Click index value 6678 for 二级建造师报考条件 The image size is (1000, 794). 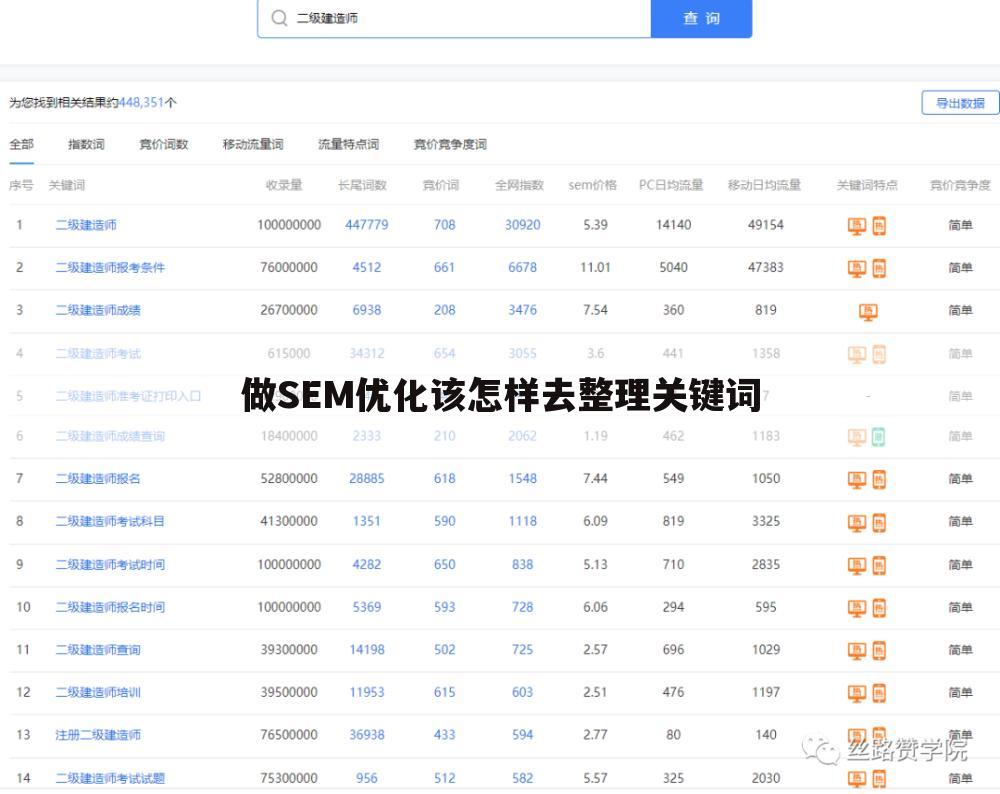click(x=522, y=267)
